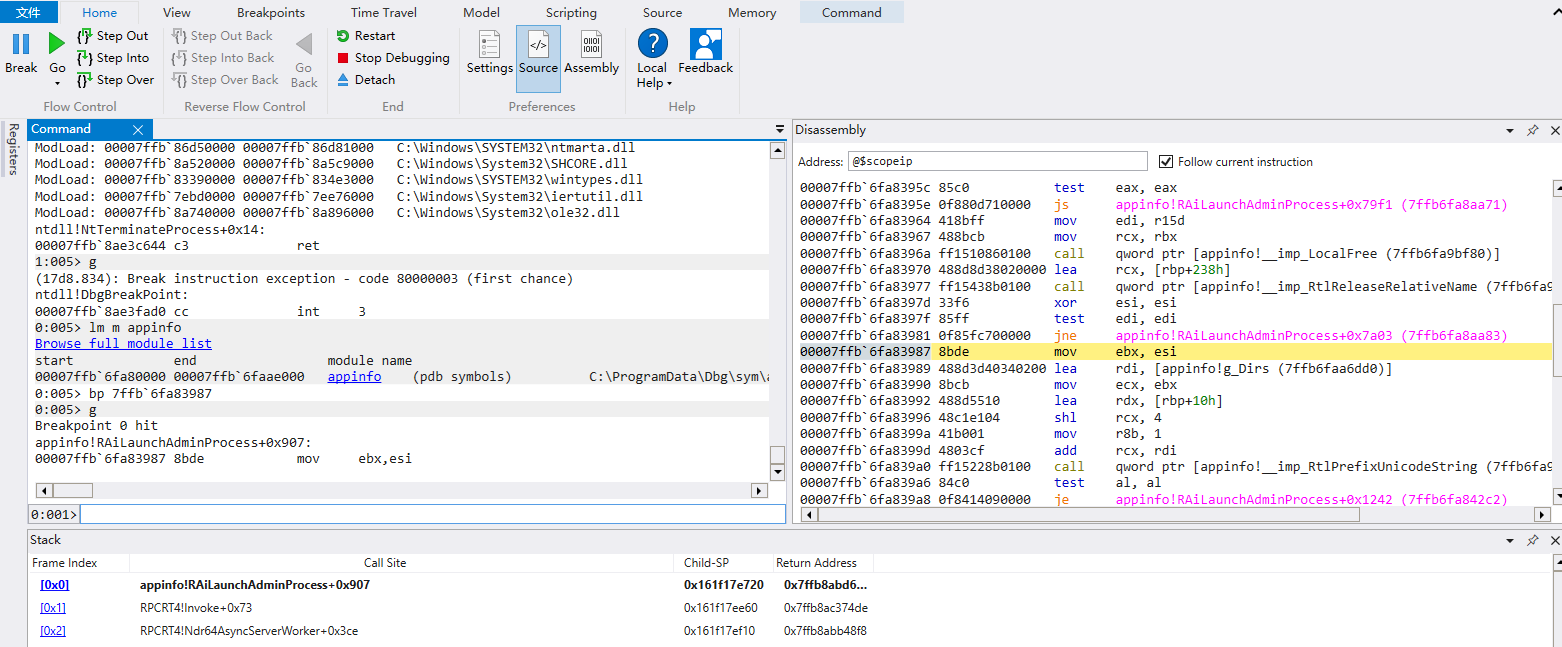This screenshot has width=1562, height=647.
Task: Click the Step Out button
Action: (112, 36)
